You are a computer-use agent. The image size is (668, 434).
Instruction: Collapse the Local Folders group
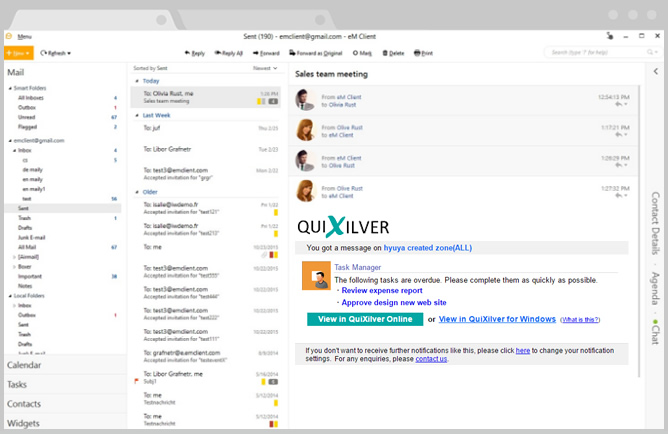(10, 296)
